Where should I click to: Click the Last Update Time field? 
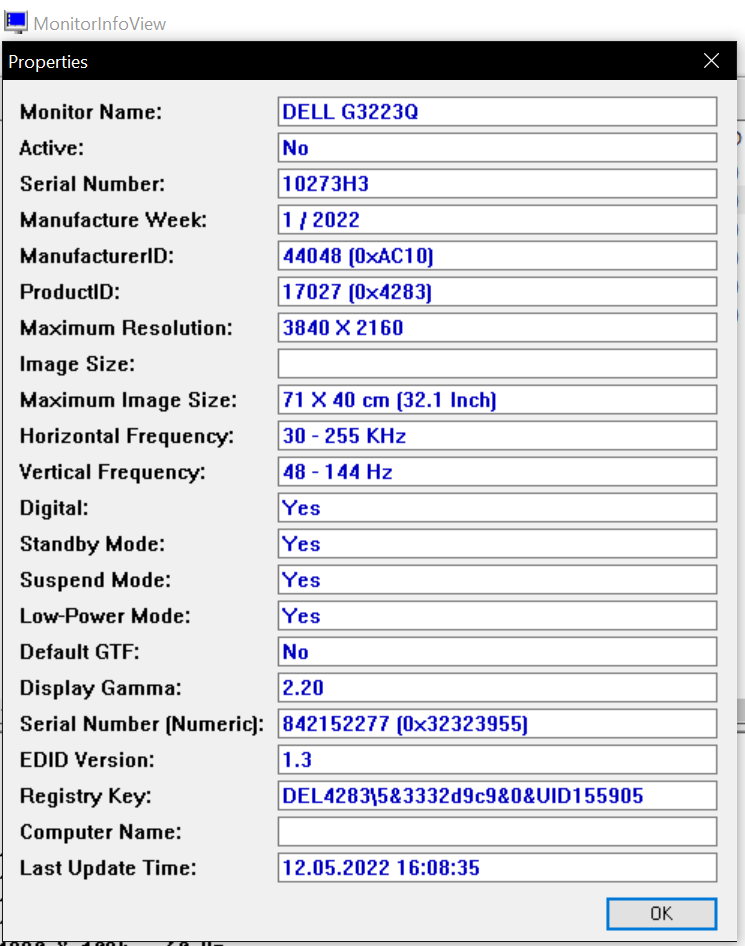497,868
